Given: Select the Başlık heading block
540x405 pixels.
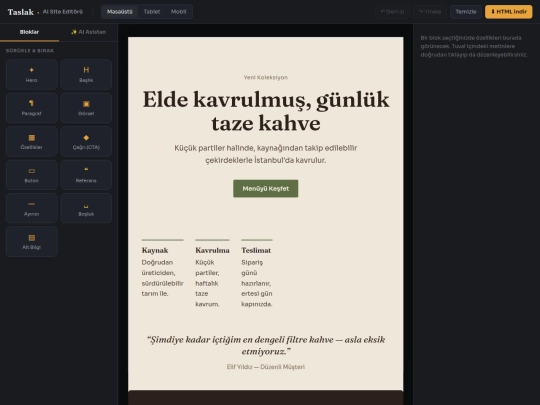Looking at the screenshot, I should 86,74.
